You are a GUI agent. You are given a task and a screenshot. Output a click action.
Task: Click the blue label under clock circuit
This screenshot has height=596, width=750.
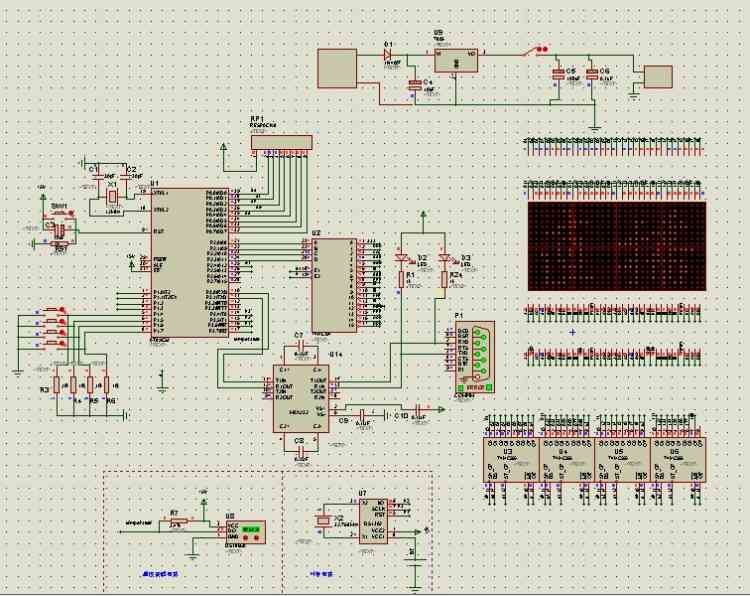321,574
